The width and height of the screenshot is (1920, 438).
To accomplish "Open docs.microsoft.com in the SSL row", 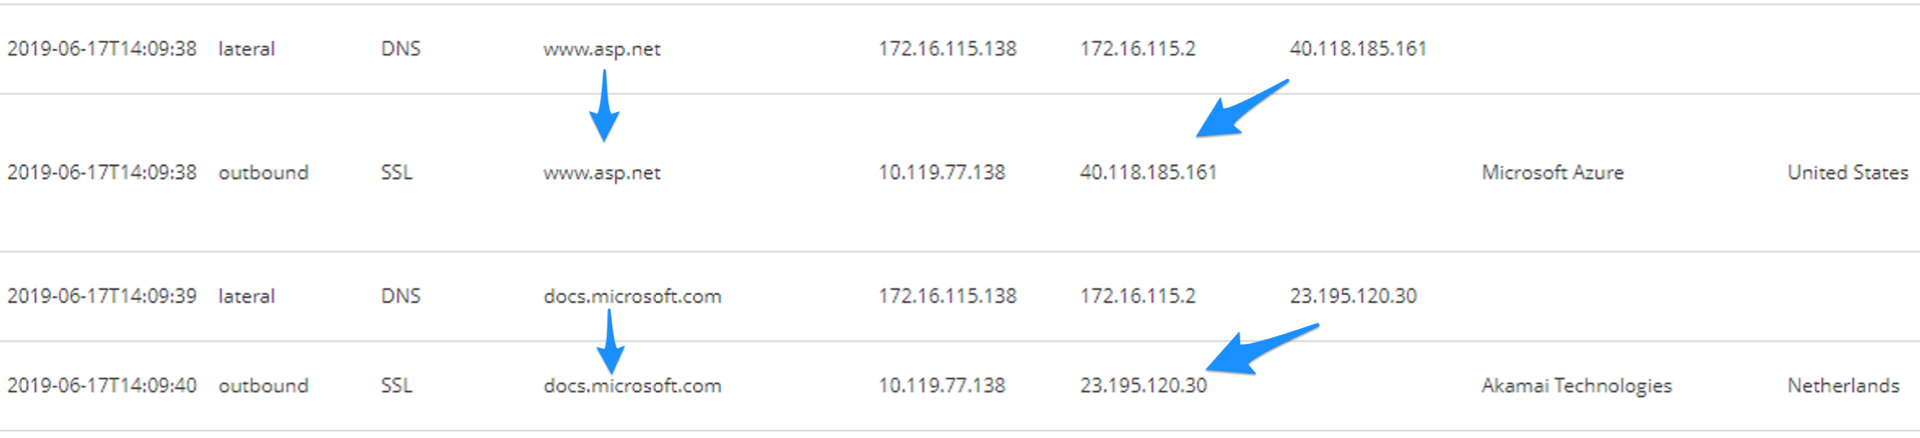I will tap(632, 386).
